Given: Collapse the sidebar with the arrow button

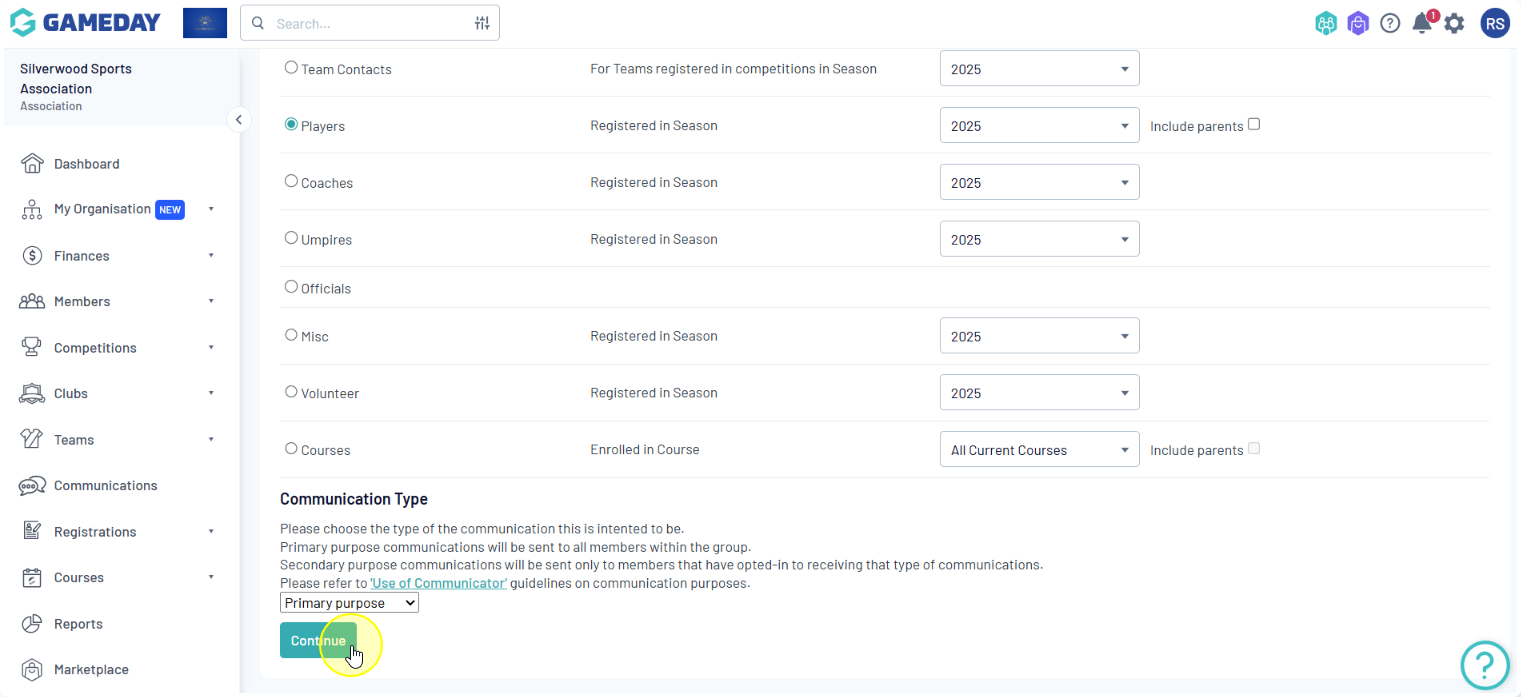Looking at the screenshot, I should (x=238, y=120).
